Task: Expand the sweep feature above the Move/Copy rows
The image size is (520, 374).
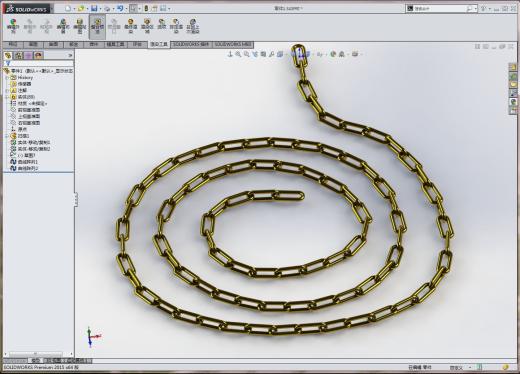Action: (7, 136)
